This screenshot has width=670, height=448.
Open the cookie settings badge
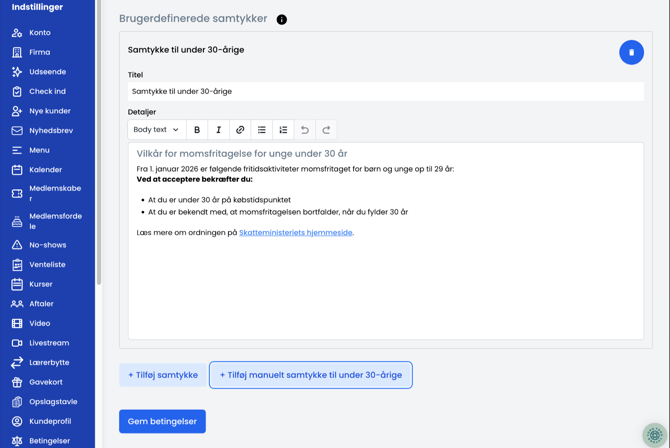coord(654,435)
